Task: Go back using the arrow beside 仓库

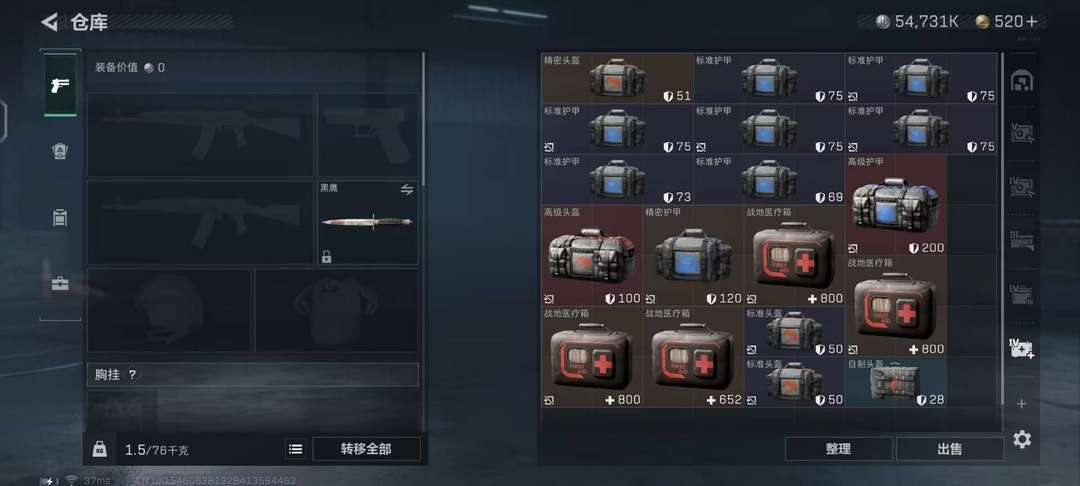Action: 49,22
